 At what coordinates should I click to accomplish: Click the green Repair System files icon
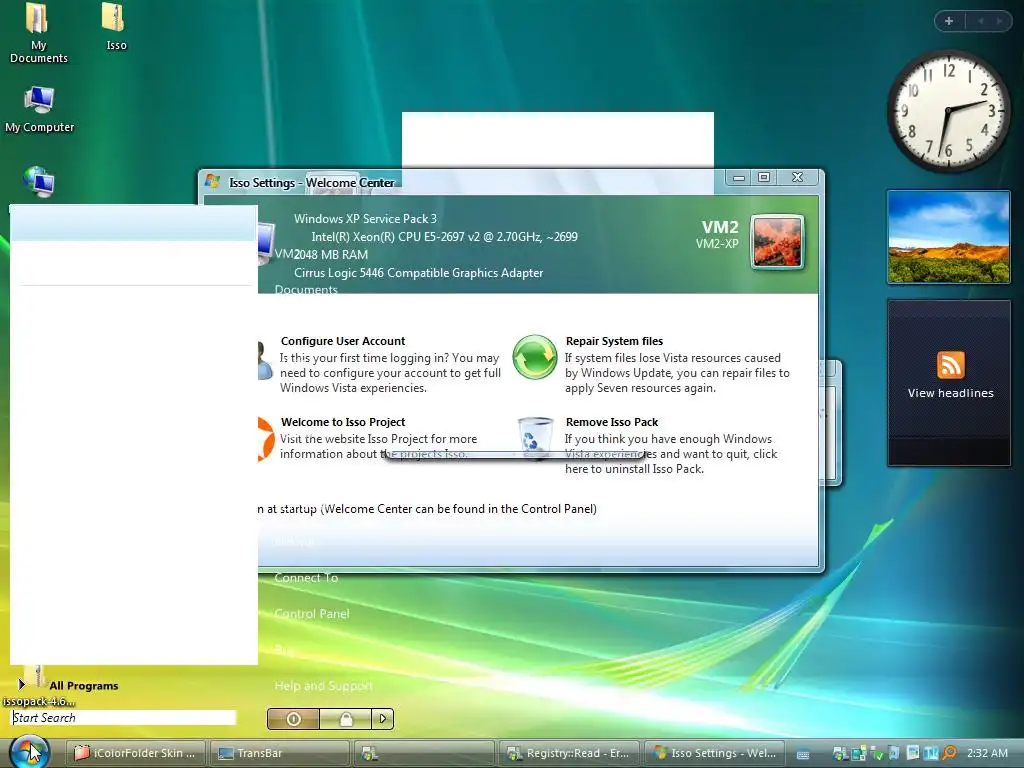(534, 357)
